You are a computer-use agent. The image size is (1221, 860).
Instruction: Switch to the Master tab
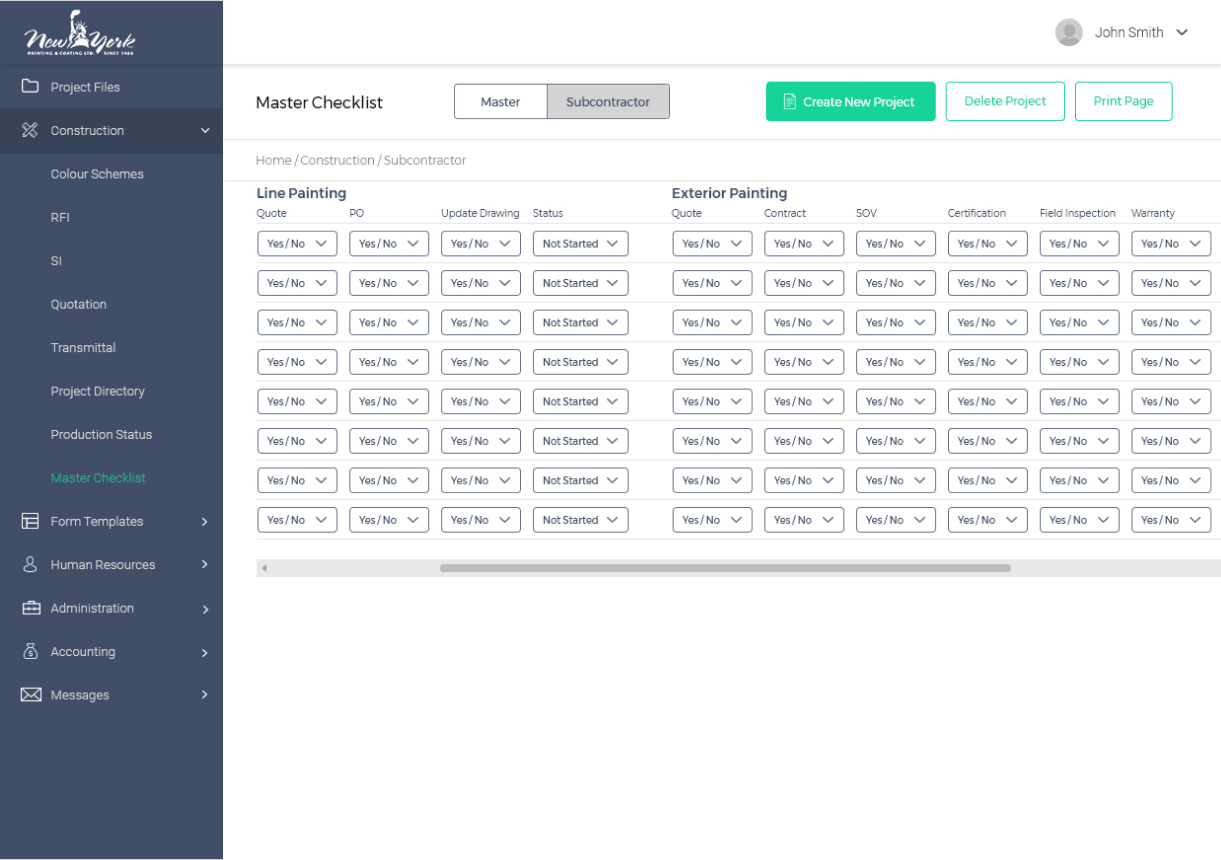click(500, 101)
